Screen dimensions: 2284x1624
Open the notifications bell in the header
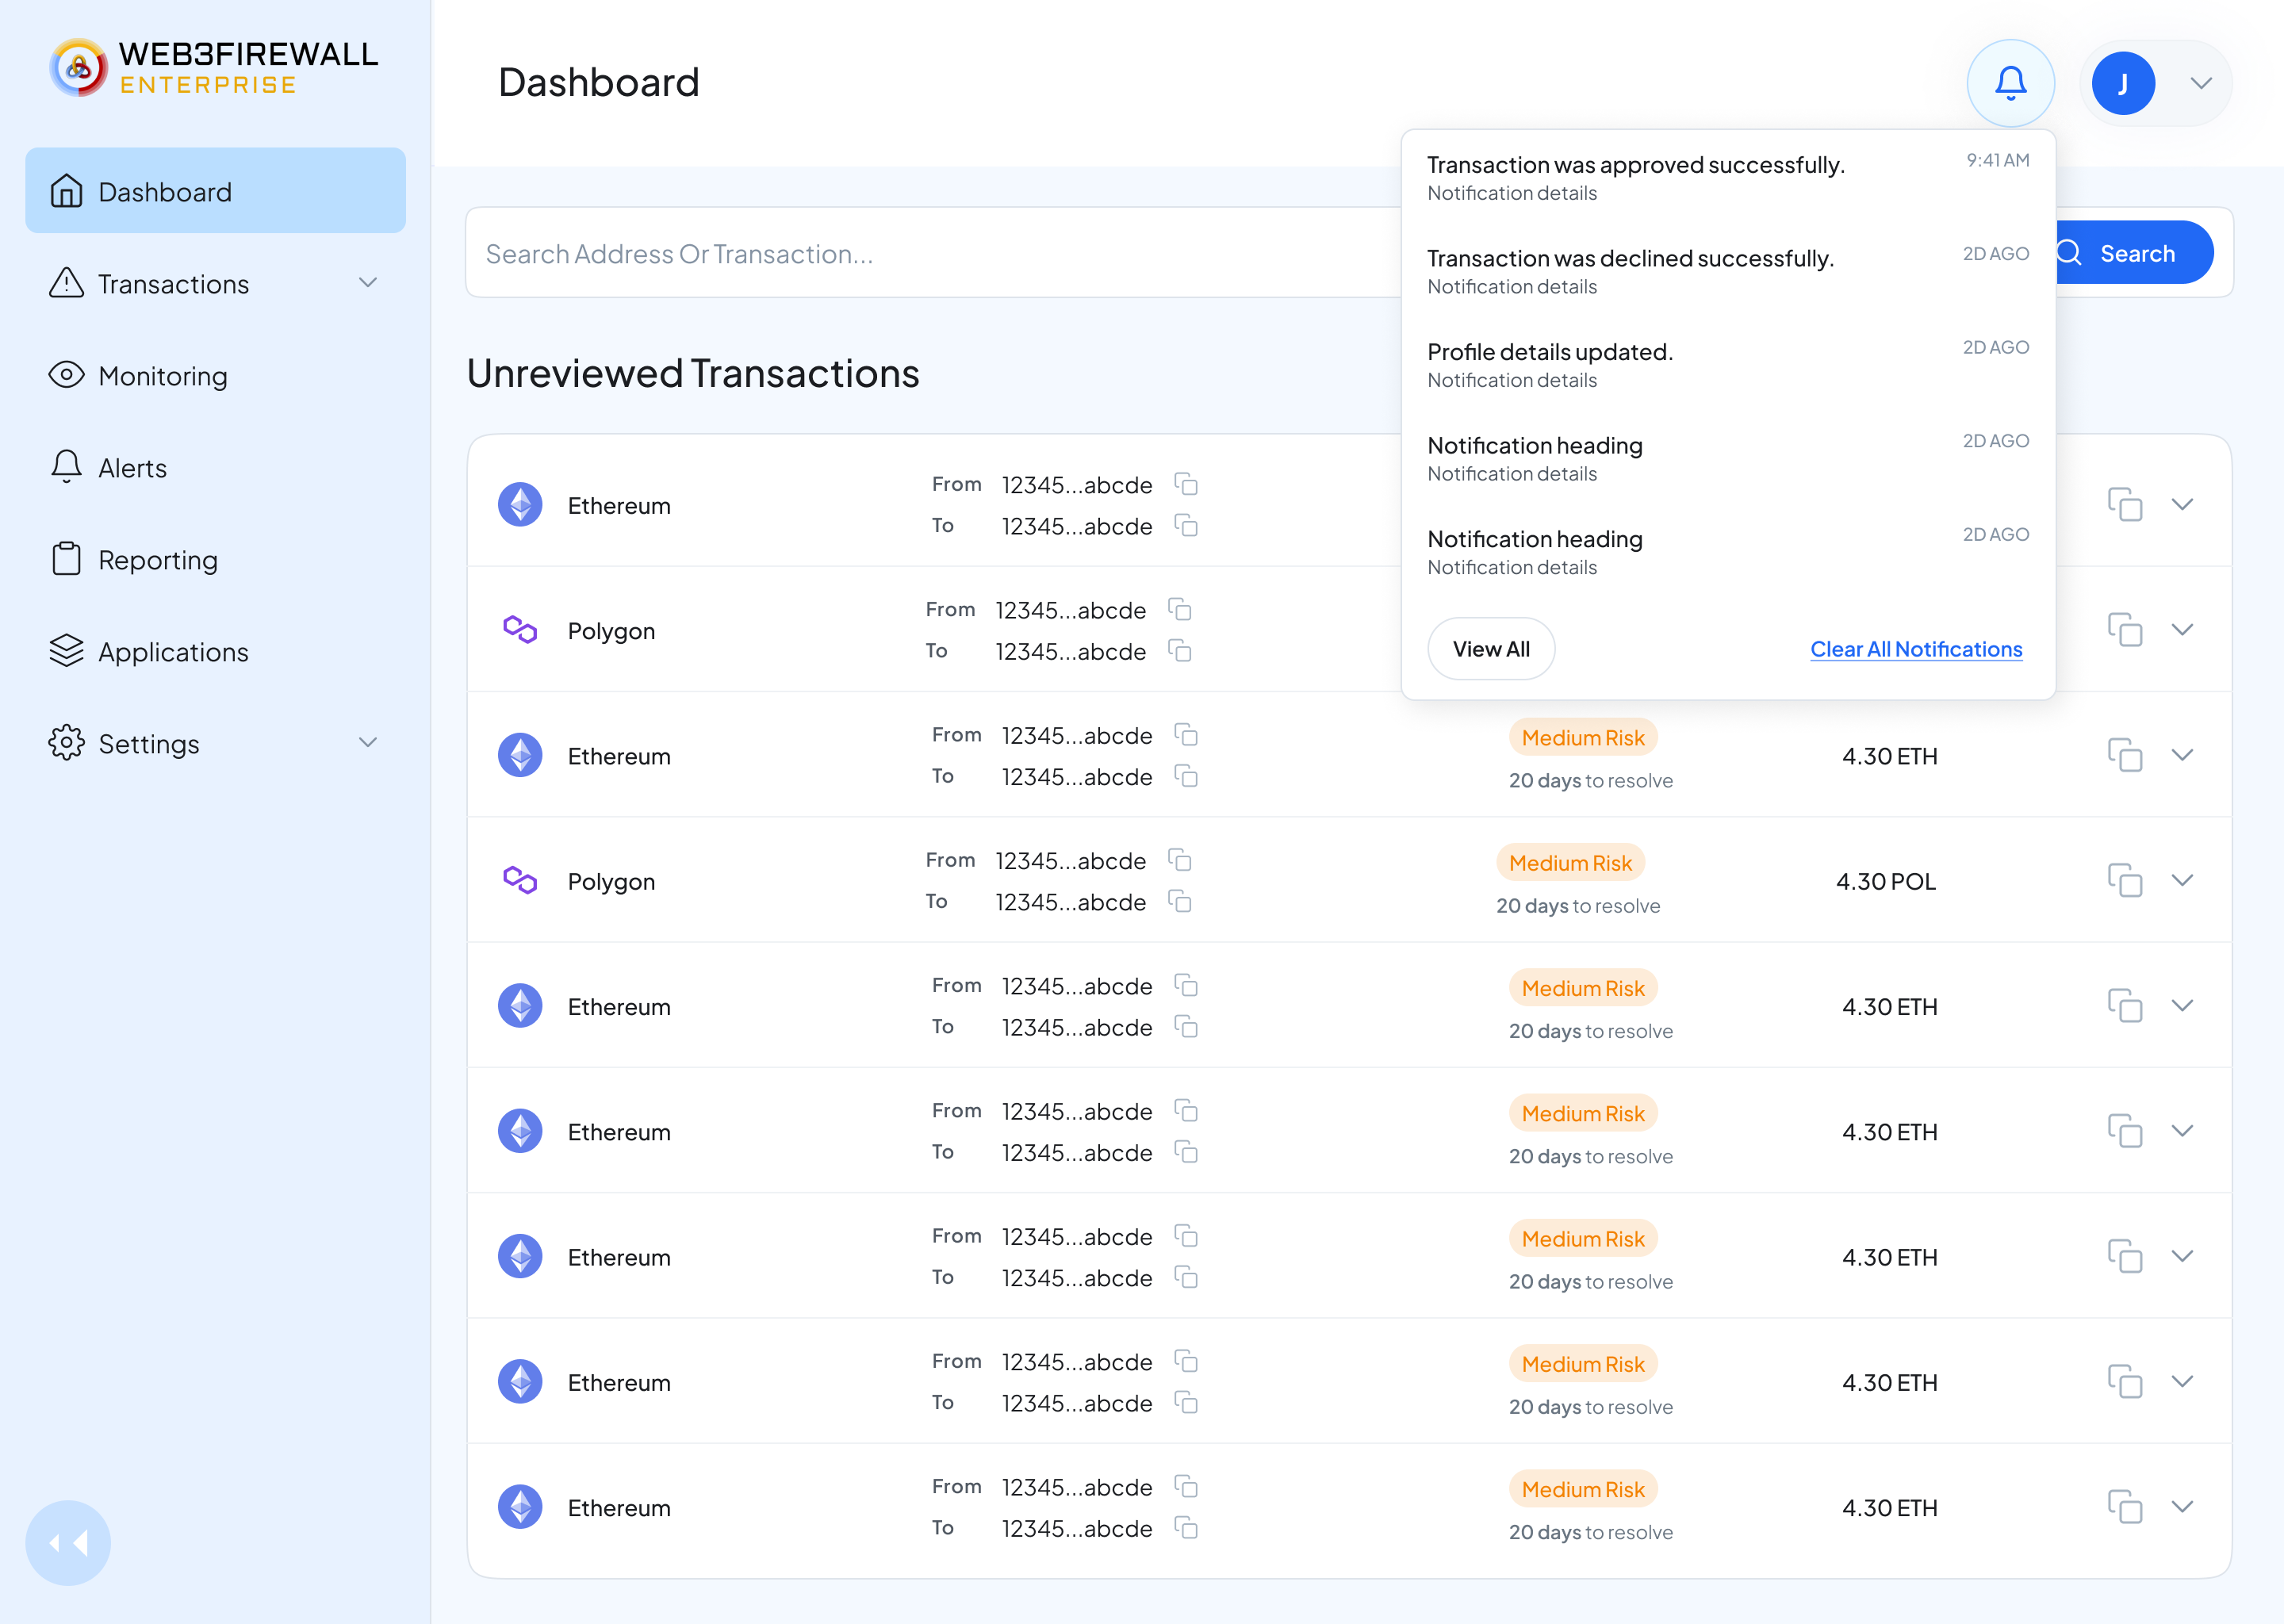(x=2010, y=83)
